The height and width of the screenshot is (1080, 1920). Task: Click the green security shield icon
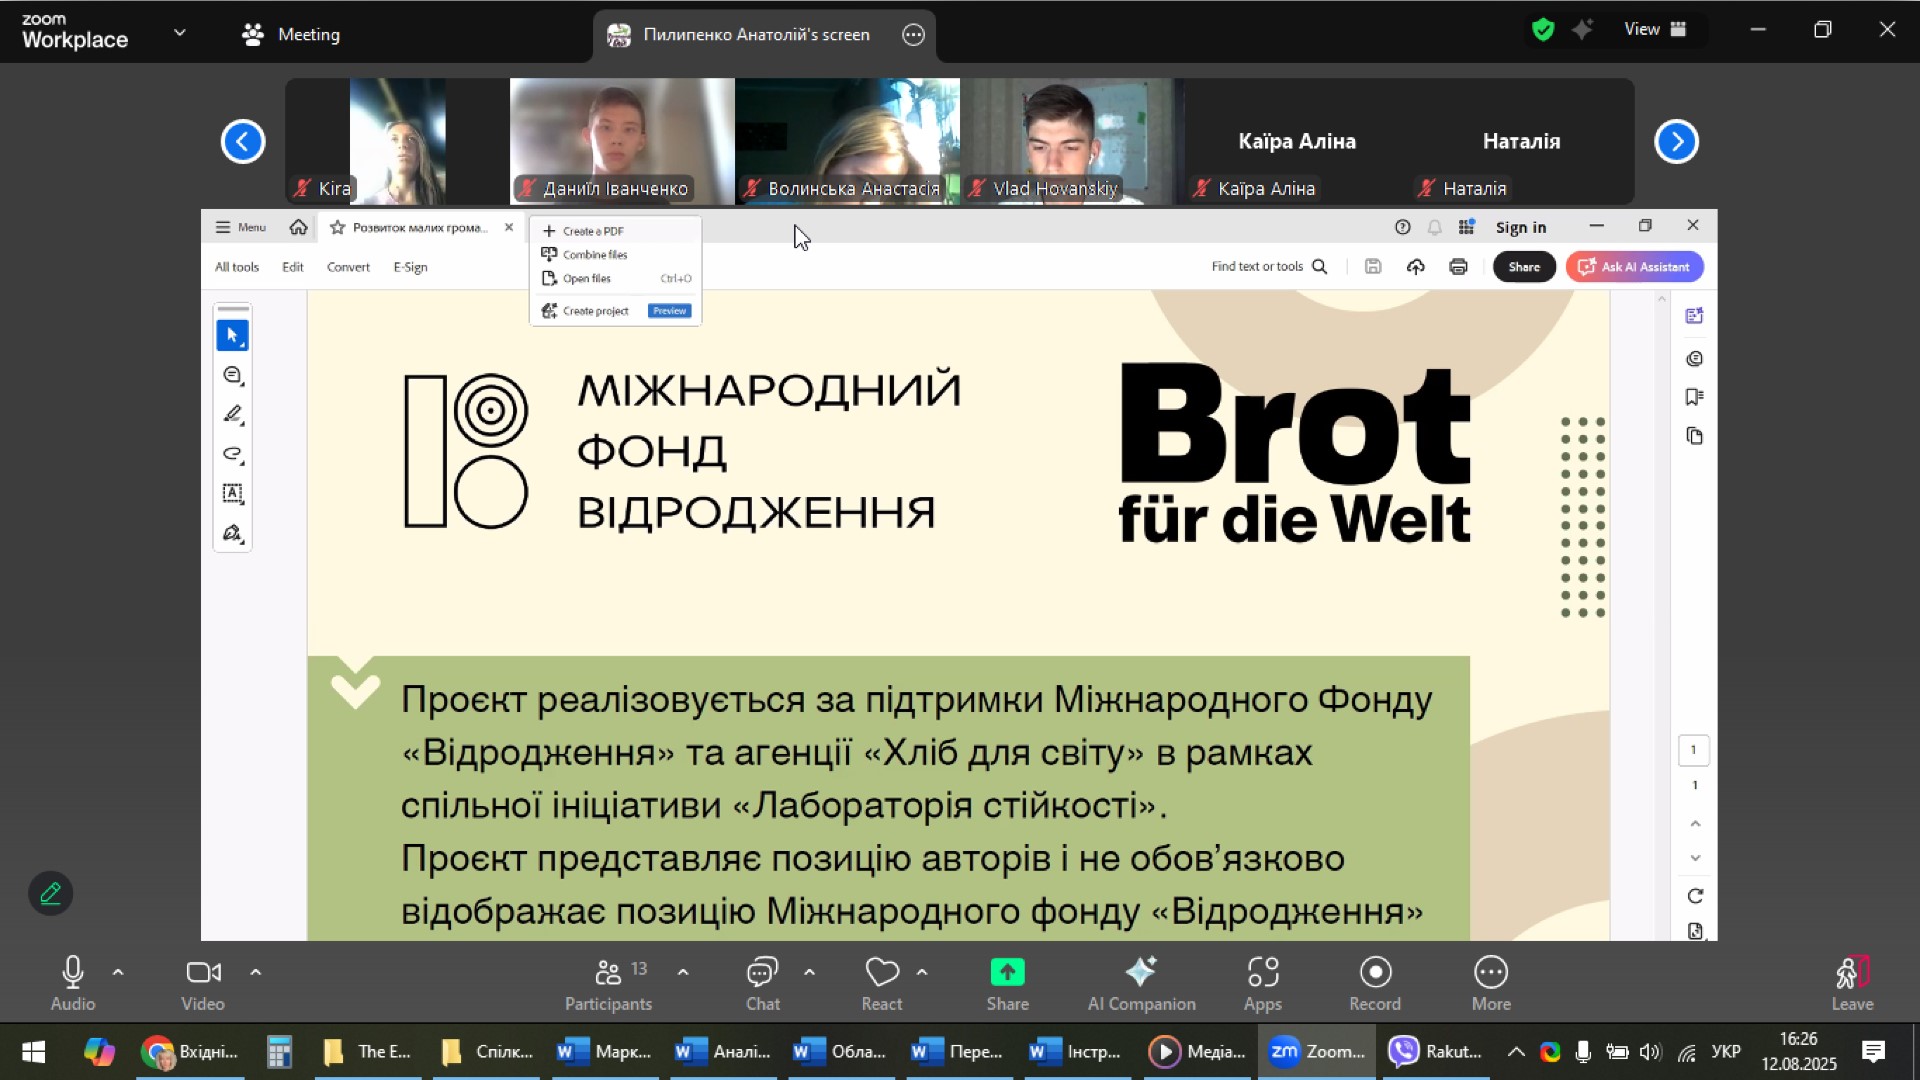click(x=1543, y=30)
